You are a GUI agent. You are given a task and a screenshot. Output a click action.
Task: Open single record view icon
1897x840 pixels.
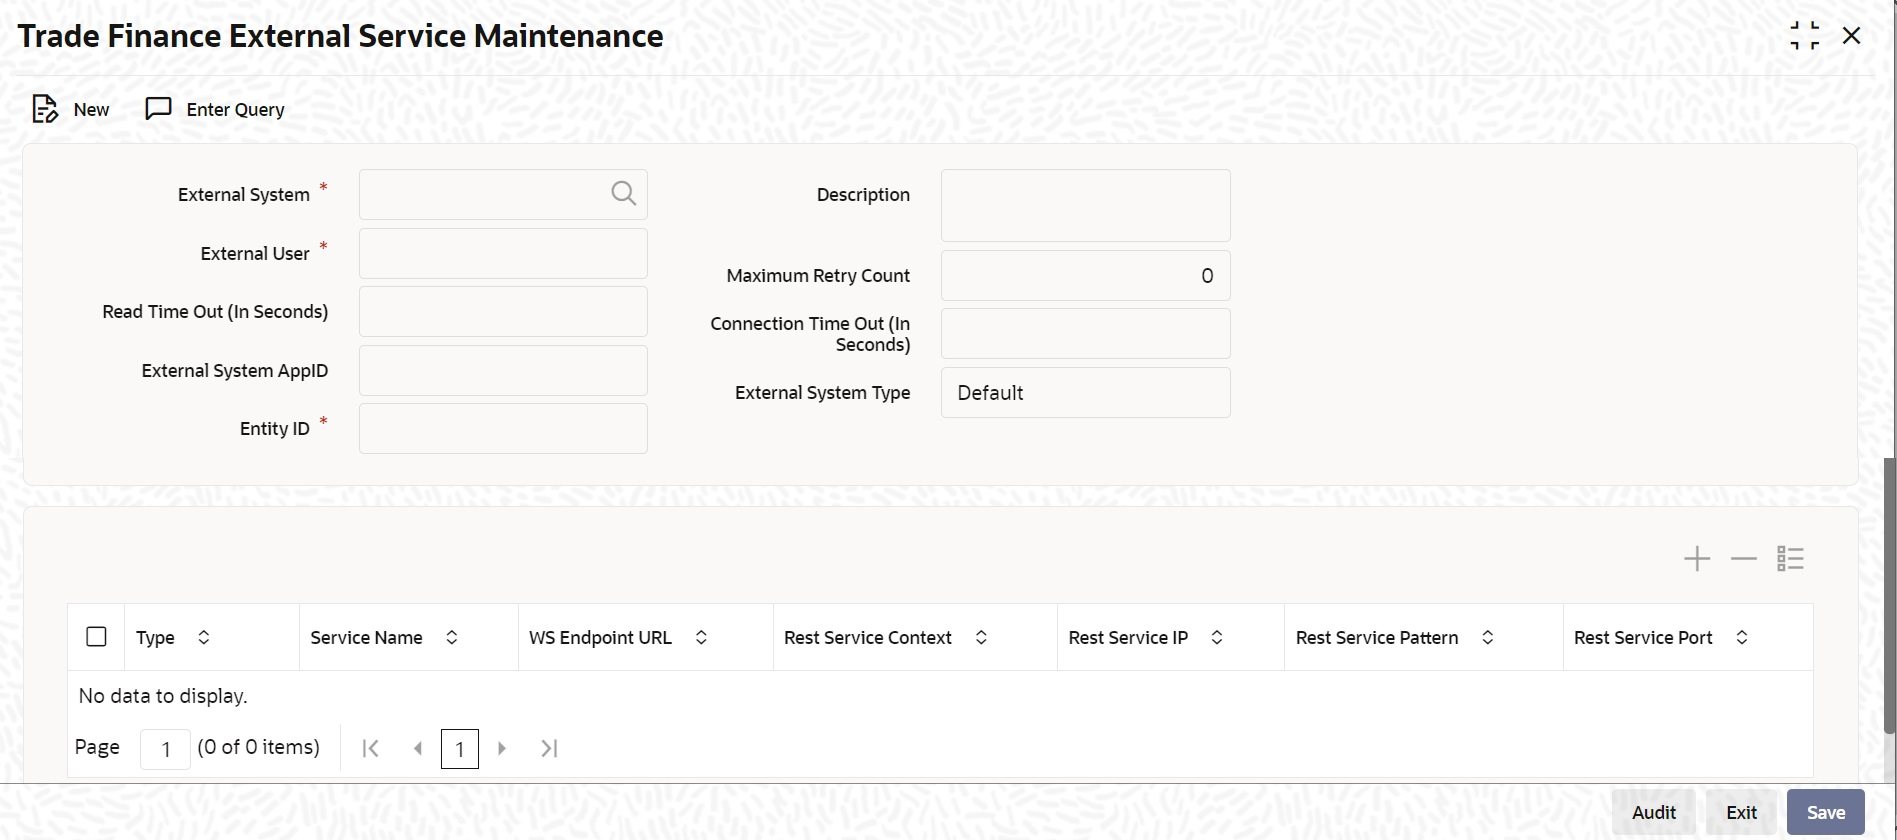[1790, 559]
